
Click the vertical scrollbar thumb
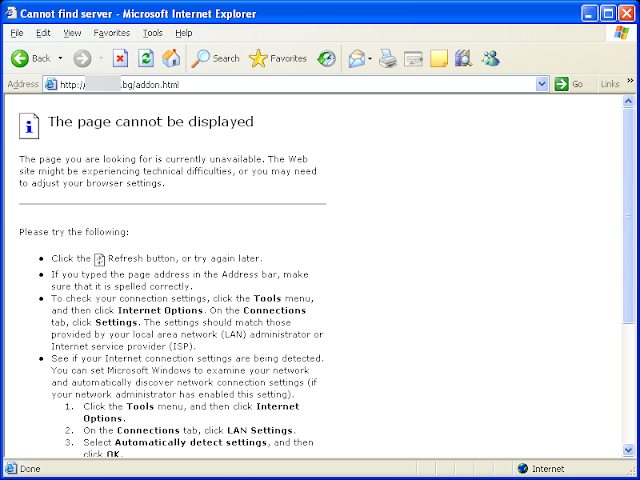(x=629, y=216)
